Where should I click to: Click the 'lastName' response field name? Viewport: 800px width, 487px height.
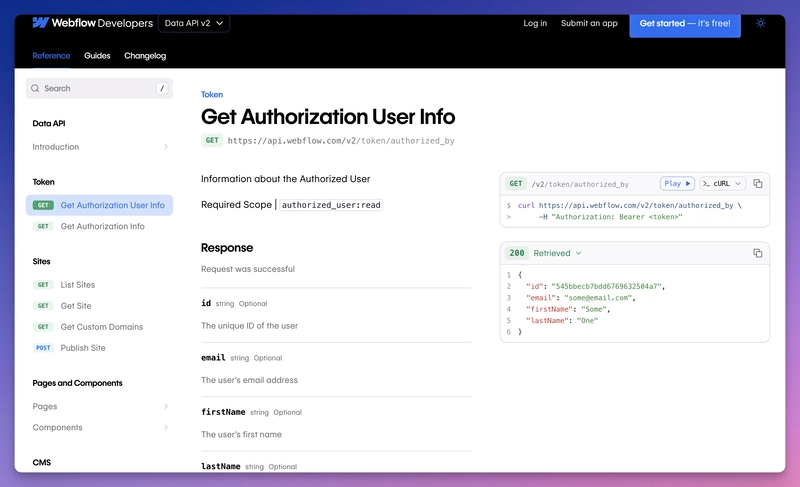pyautogui.click(x=220, y=466)
